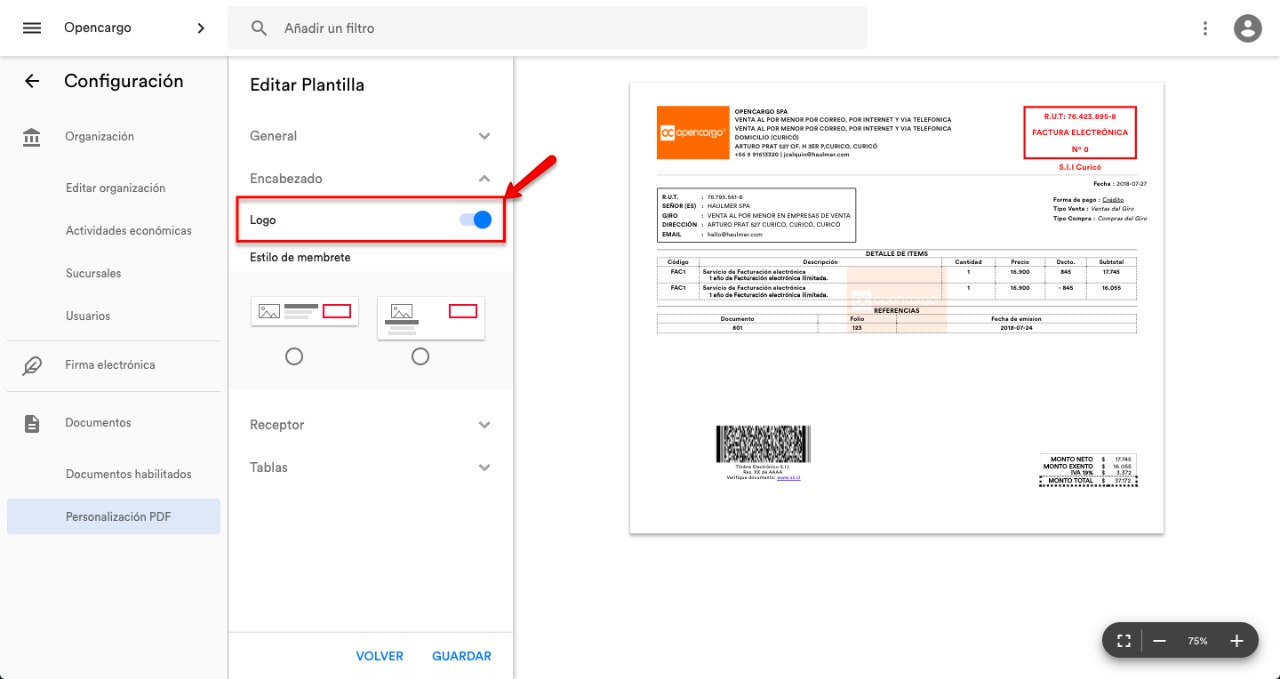Expand the Tablas section
The width and height of the screenshot is (1280, 679).
pos(484,468)
